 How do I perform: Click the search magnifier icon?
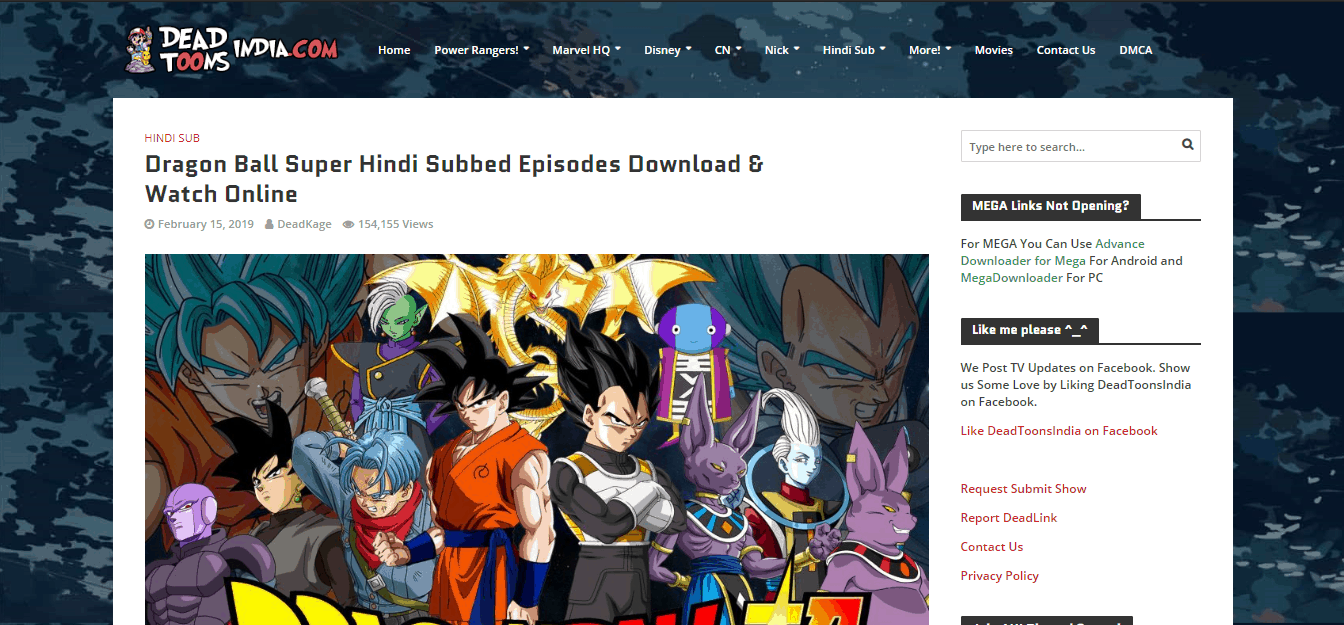tap(1188, 145)
